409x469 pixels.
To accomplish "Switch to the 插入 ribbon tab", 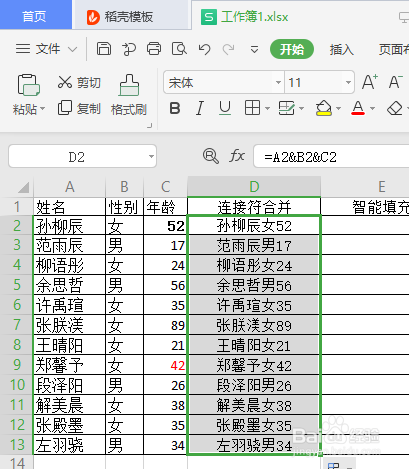I will pos(341,50).
